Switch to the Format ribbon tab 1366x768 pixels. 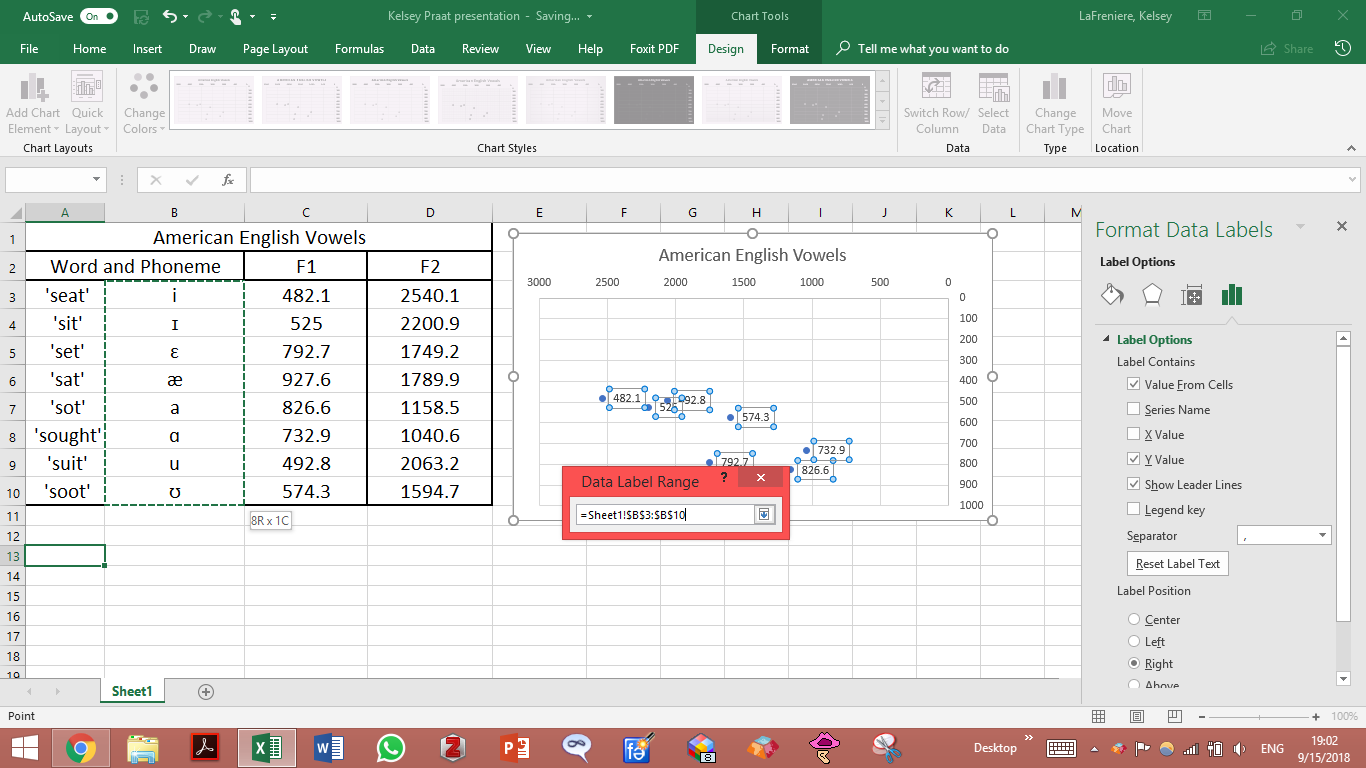(x=789, y=48)
